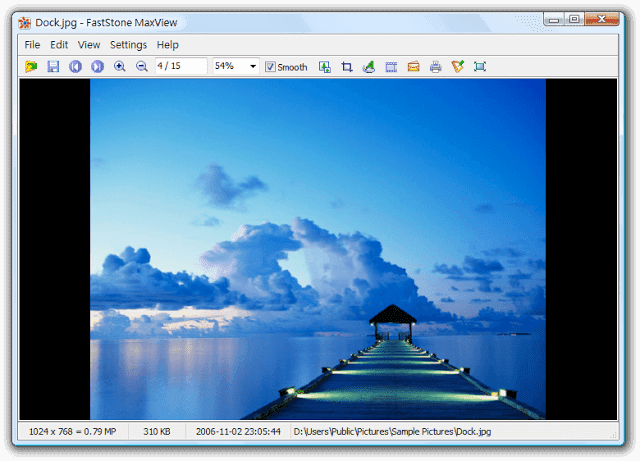Viewport: 640px width, 461px height.
Task: Switch to full screen view icon
Action: pos(480,67)
